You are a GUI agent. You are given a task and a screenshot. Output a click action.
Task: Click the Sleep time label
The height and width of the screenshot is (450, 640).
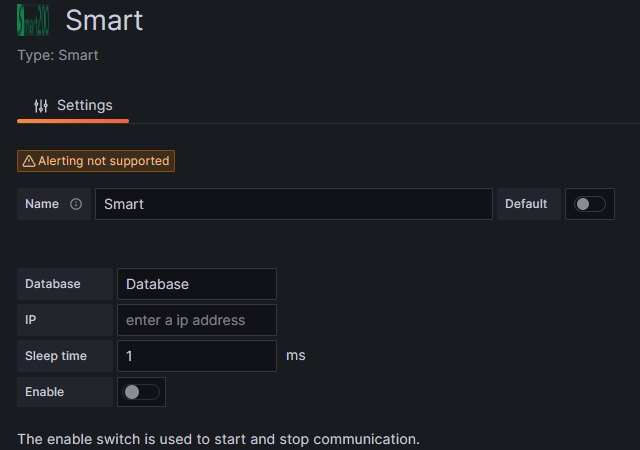(x=56, y=356)
